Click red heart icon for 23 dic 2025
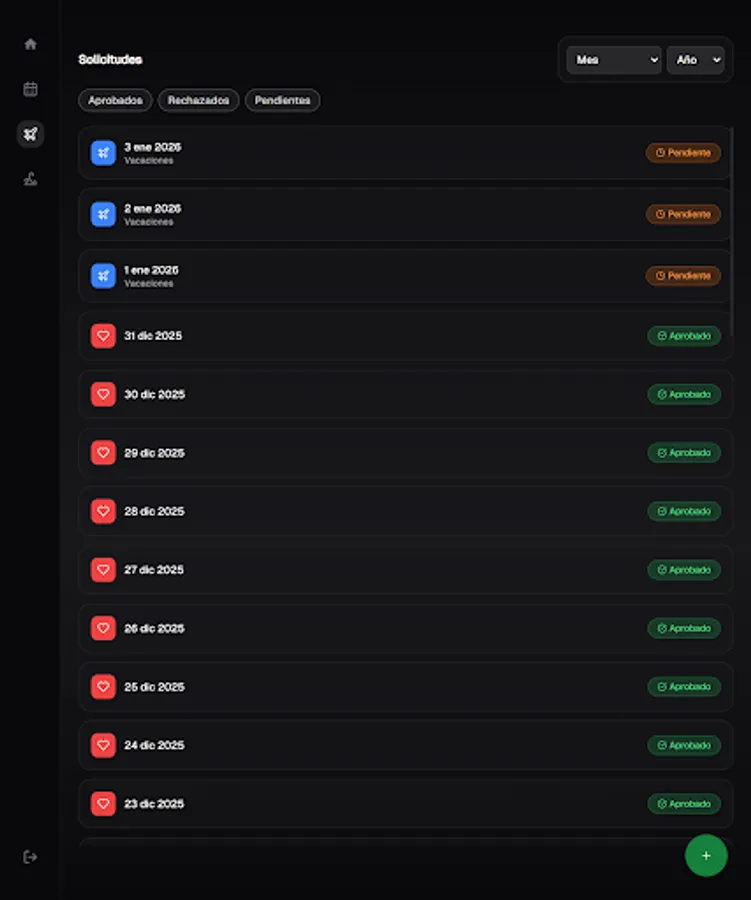751x900 pixels. (103, 804)
